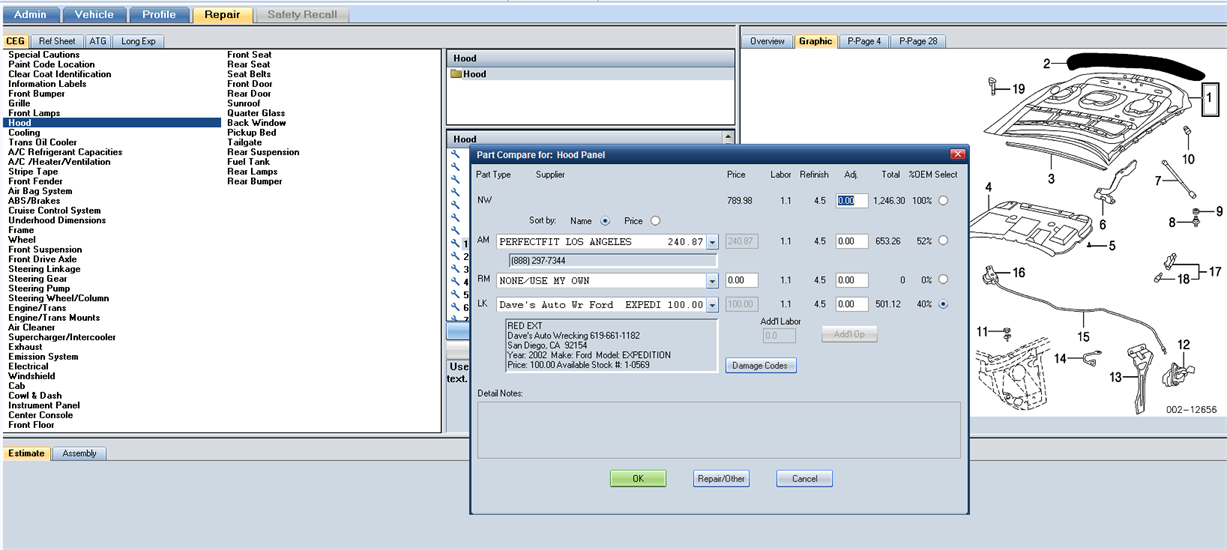This screenshot has width=1227, height=550.
Task: Select Front Bumper in the category list
Action: coord(35,94)
